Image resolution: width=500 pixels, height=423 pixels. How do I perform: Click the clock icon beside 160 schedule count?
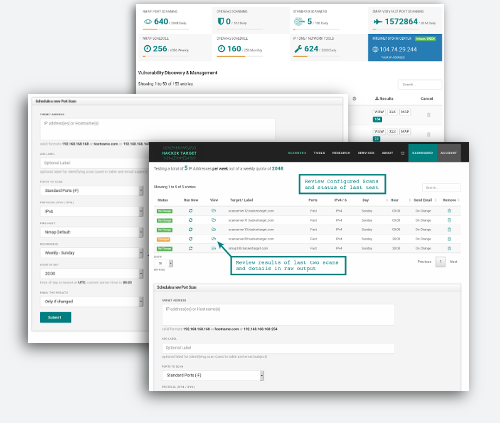(221, 49)
